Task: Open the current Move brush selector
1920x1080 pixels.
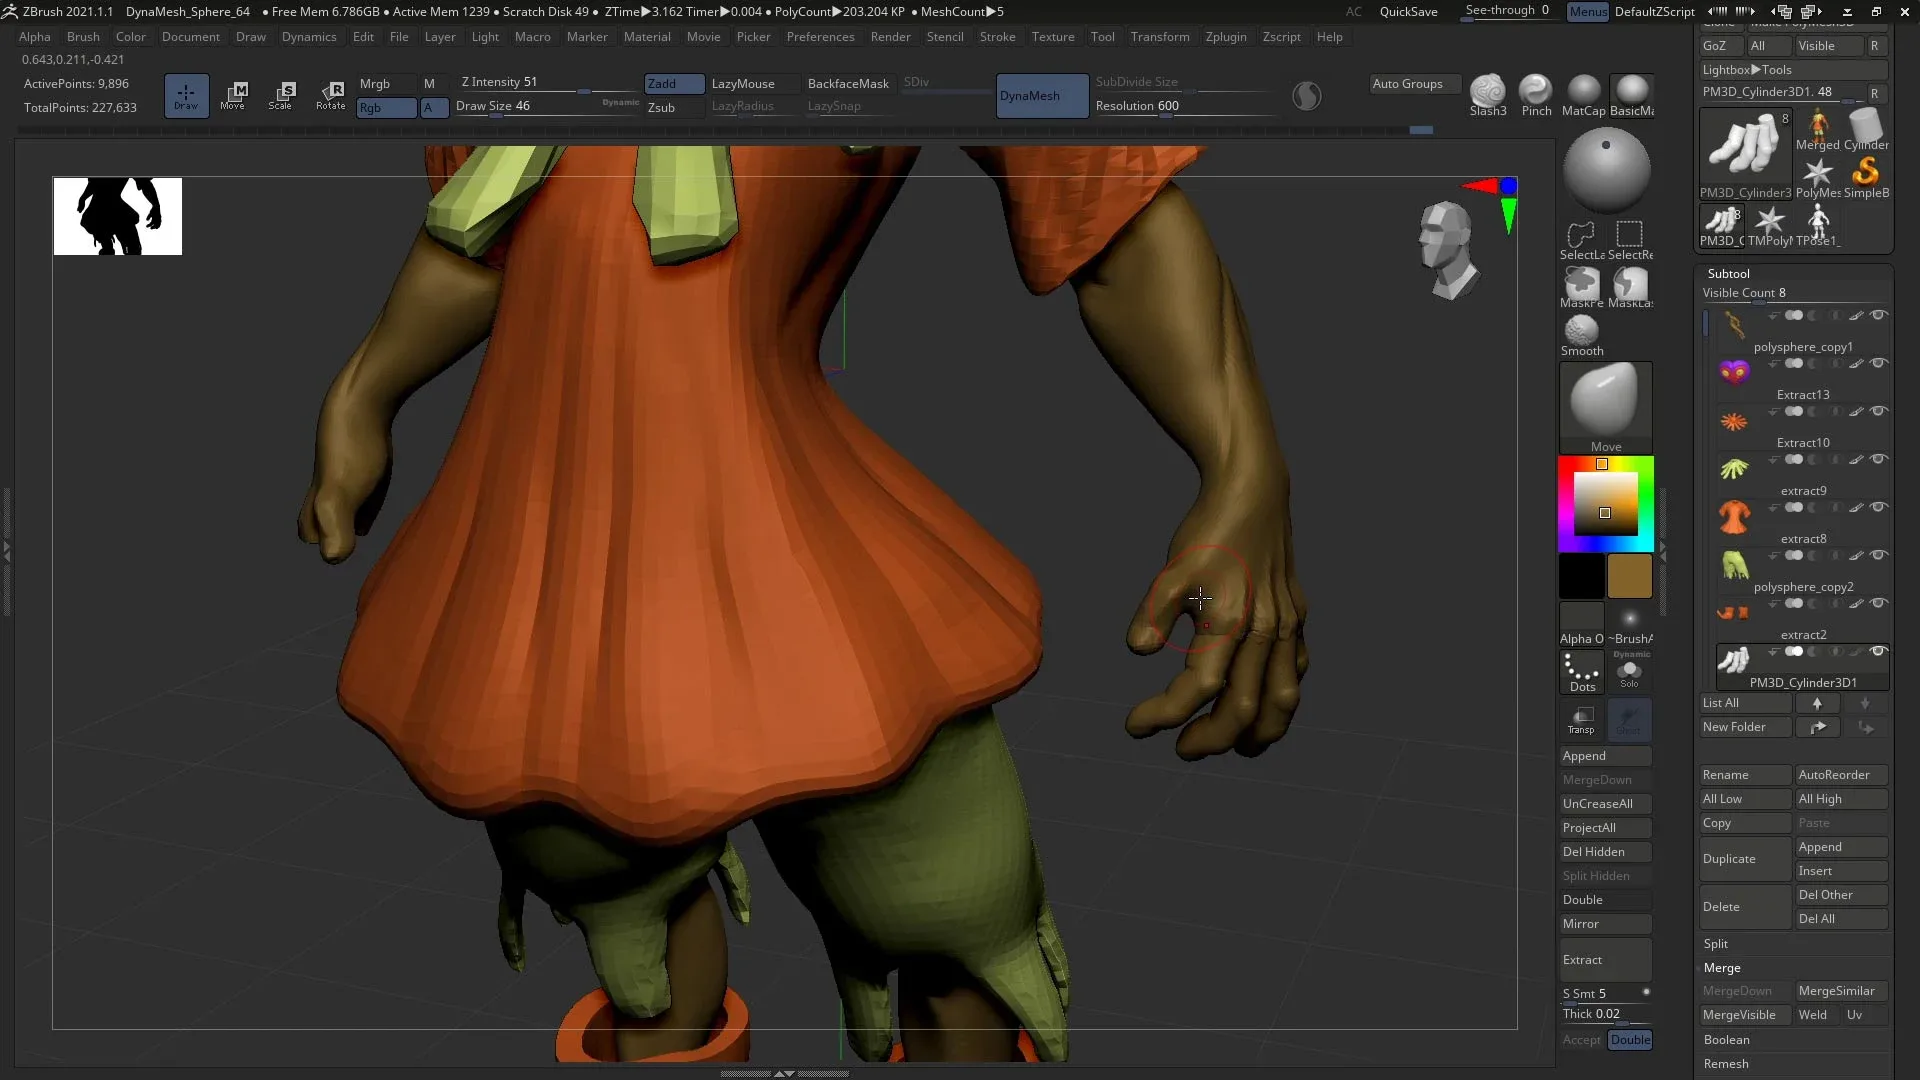Action: point(1605,405)
